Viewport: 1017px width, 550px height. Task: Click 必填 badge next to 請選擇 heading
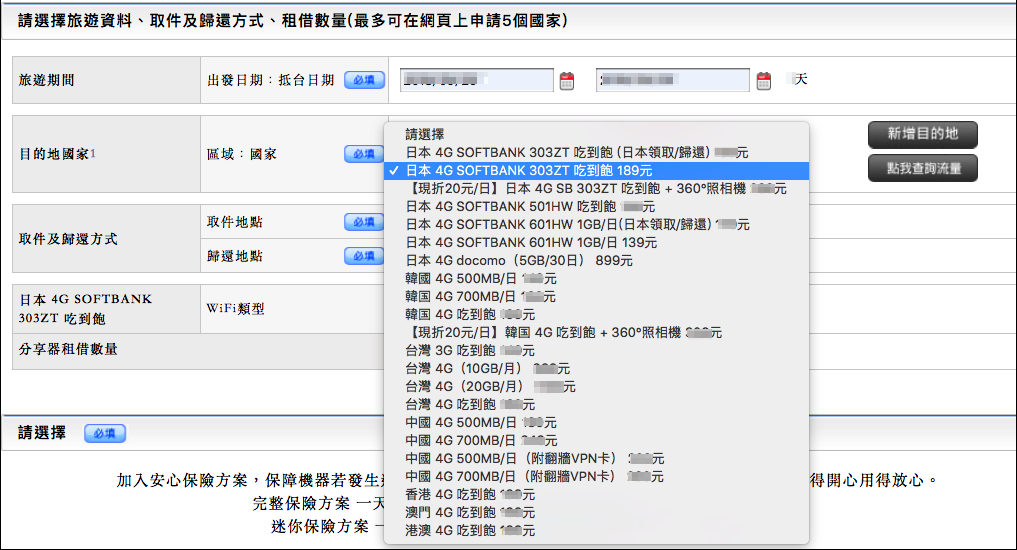[105, 433]
